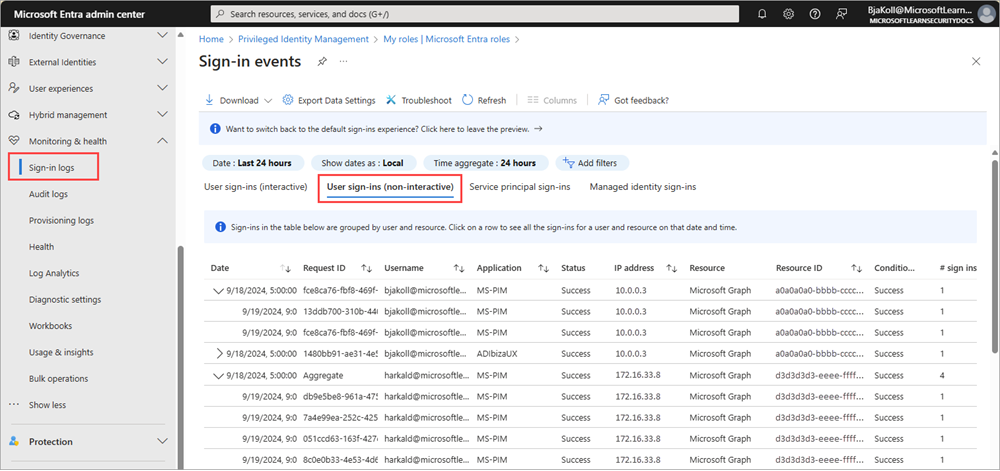This screenshot has height=471, width=1000.
Task: Open Log Analytics in sidebar
Action: click(54, 273)
